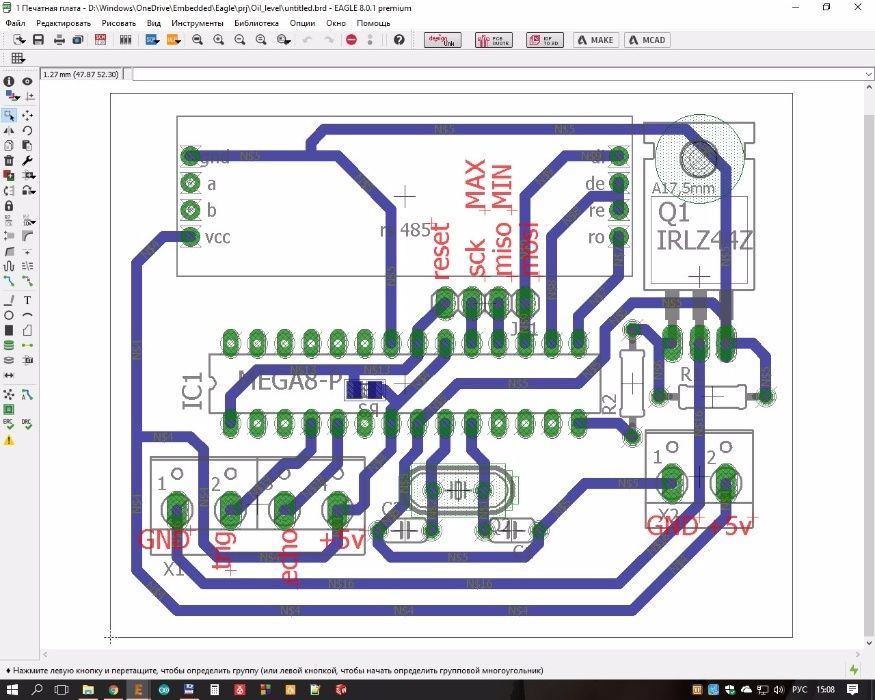The width and height of the screenshot is (875, 700).
Task: Select the Rotate tool
Action: (x=27, y=130)
